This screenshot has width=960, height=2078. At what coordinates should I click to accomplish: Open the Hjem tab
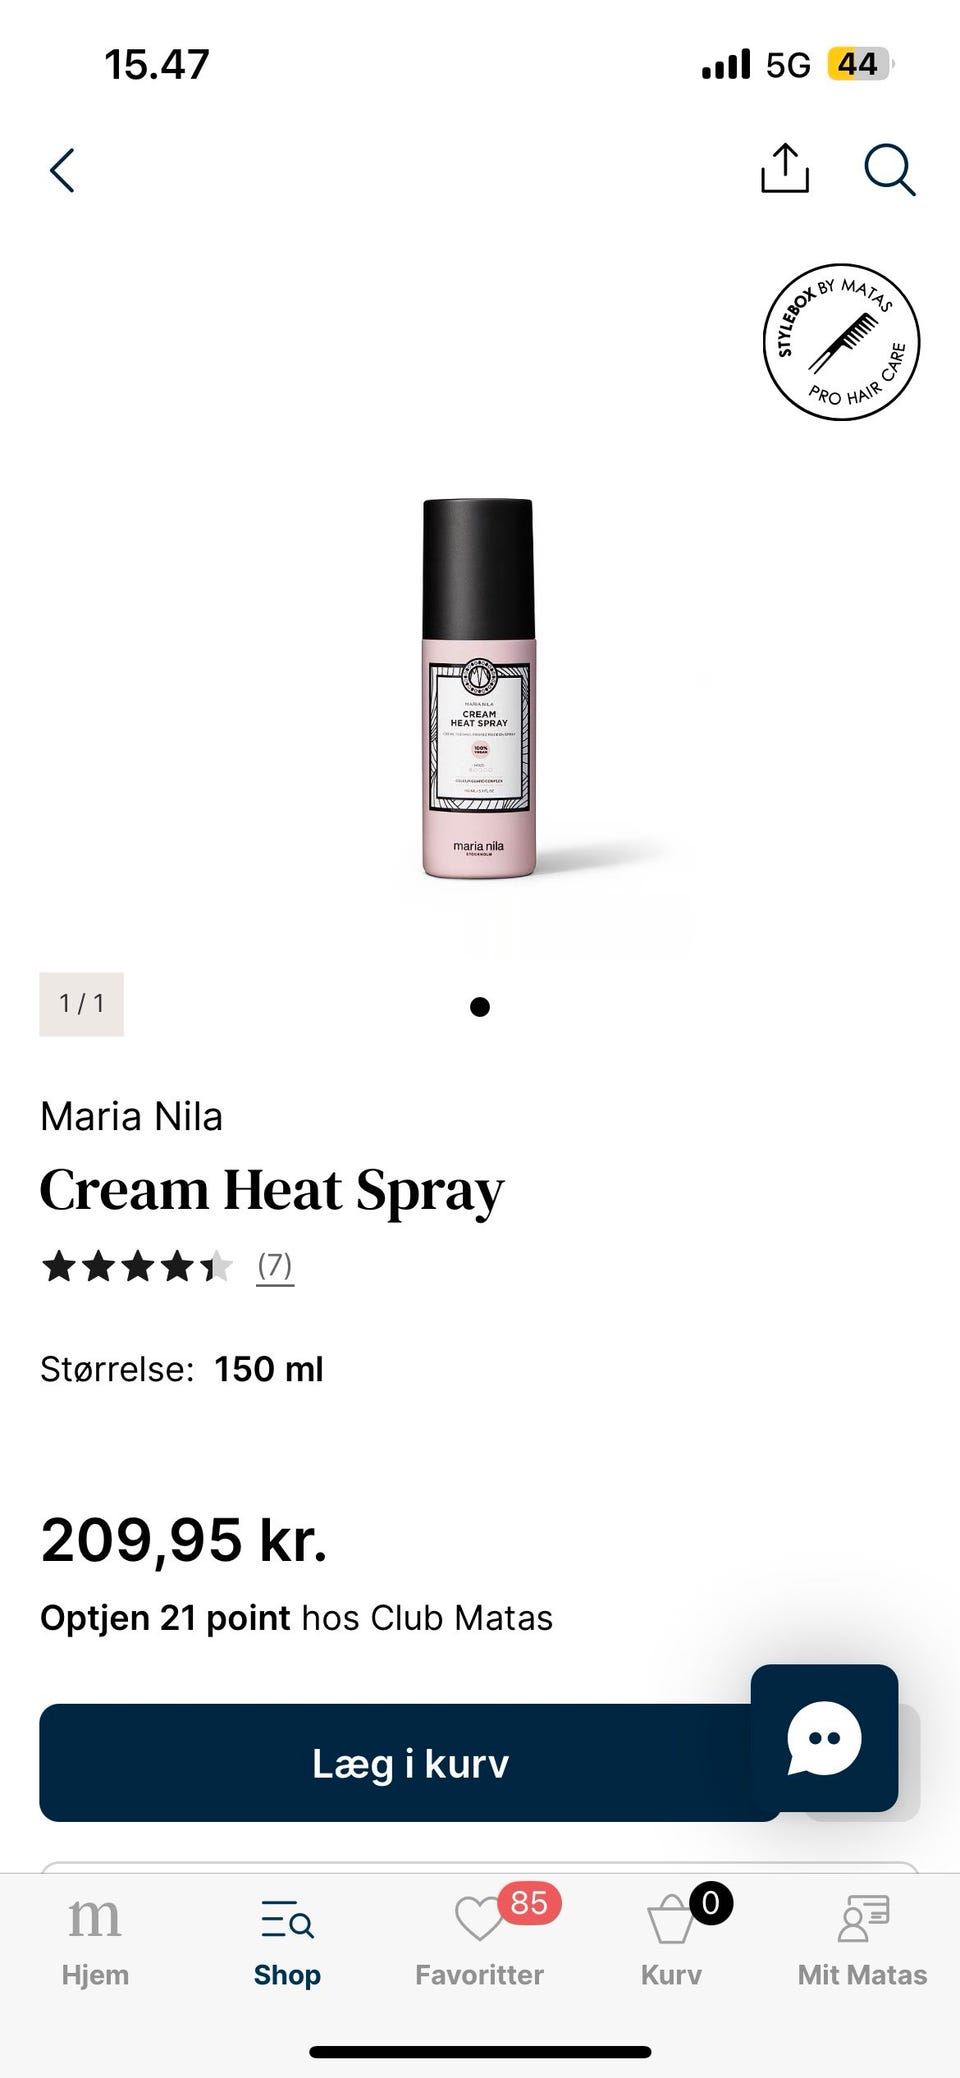pos(95,1940)
